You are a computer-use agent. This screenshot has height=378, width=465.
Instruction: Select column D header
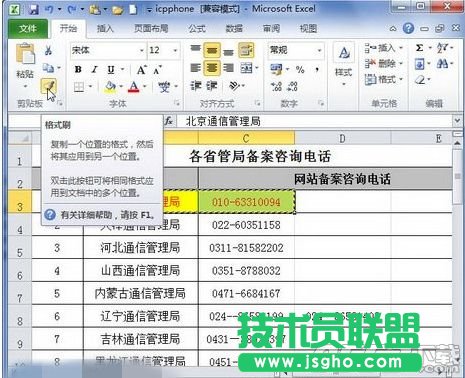[342, 138]
